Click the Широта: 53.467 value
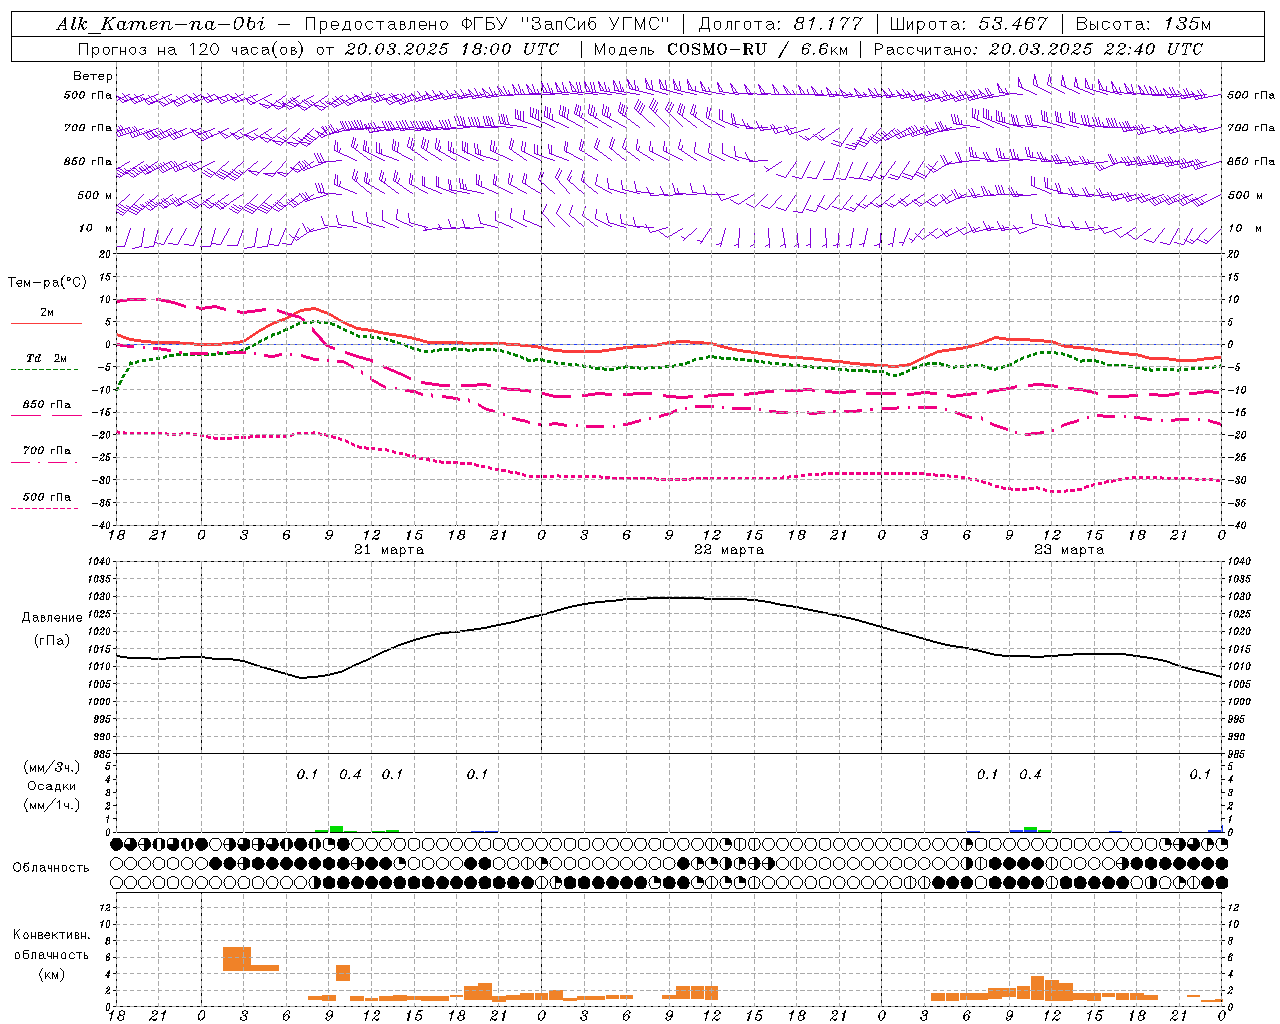 click(x=968, y=24)
